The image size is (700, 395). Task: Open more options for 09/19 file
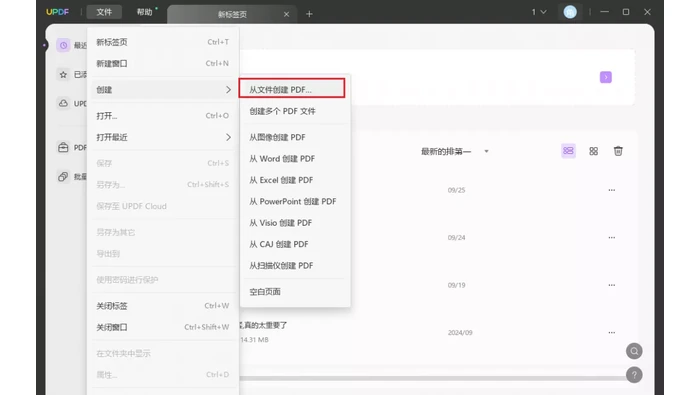coord(612,285)
